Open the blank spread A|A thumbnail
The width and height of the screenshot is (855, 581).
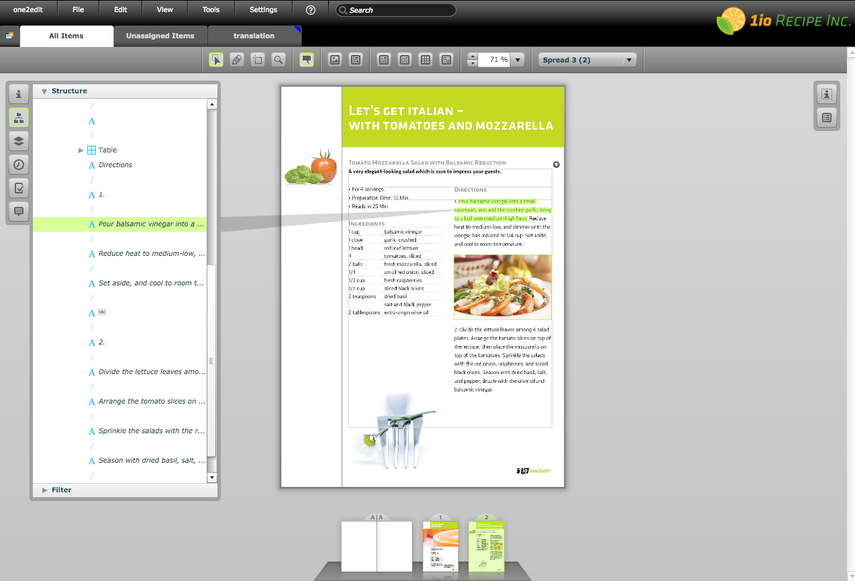pos(377,546)
